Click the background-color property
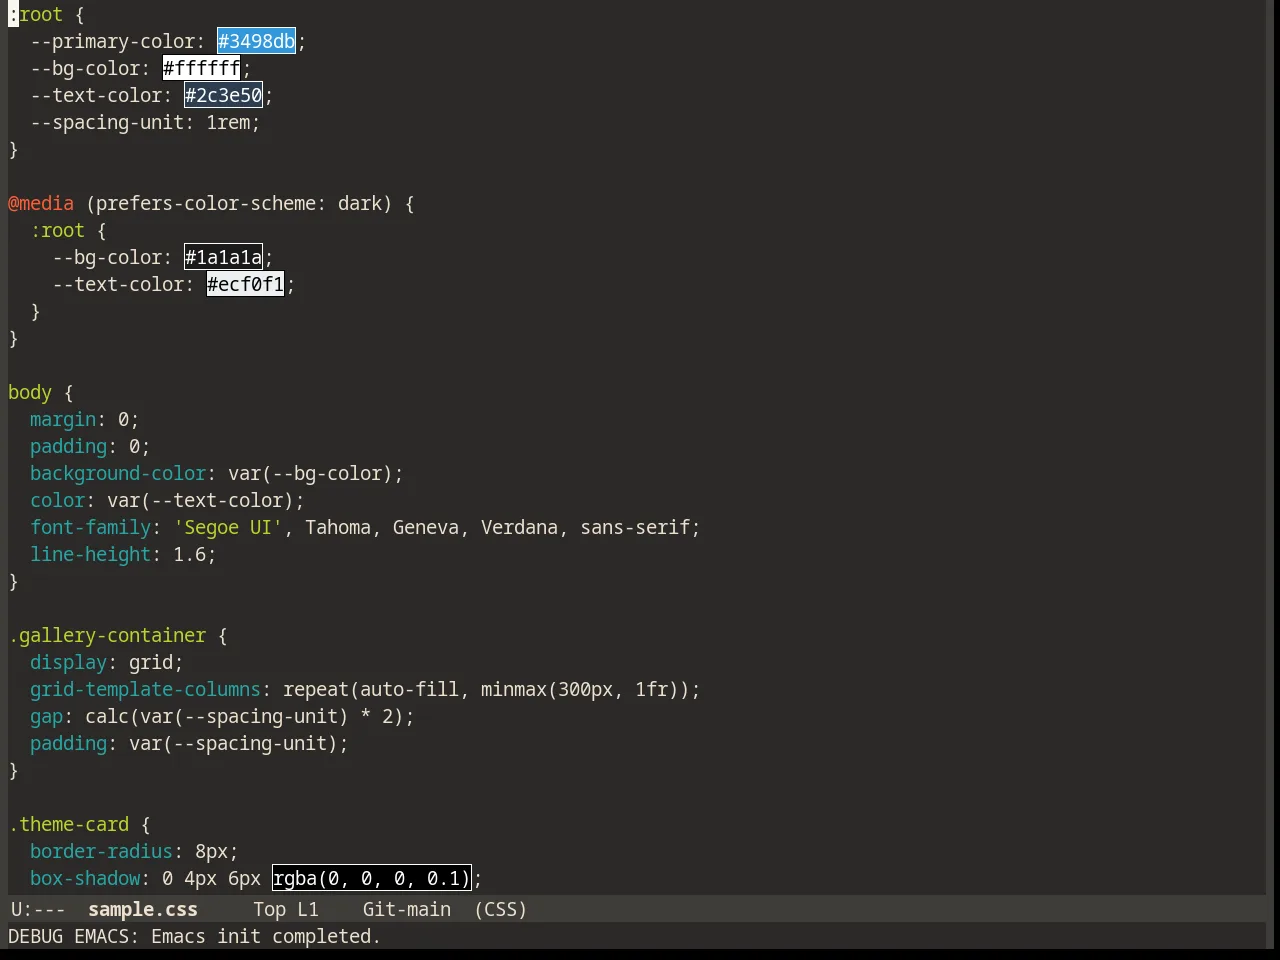Screen dimensions: 1280x960 [x=118, y=473]
